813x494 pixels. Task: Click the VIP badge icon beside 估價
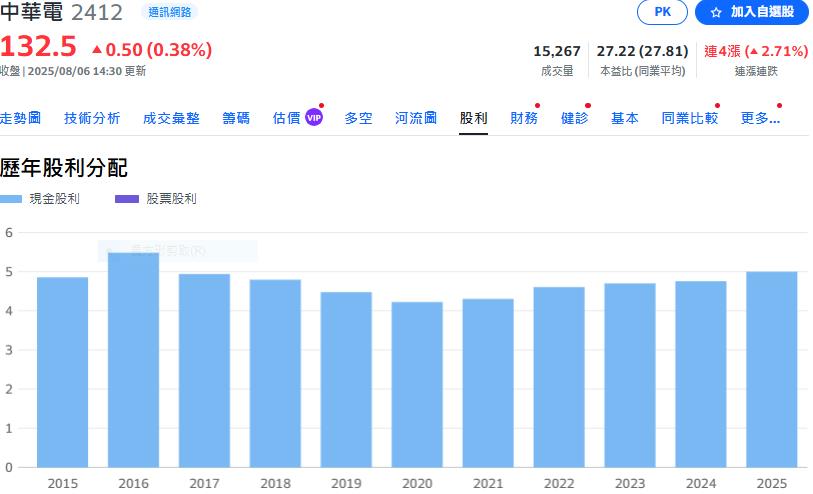[314, 118]
